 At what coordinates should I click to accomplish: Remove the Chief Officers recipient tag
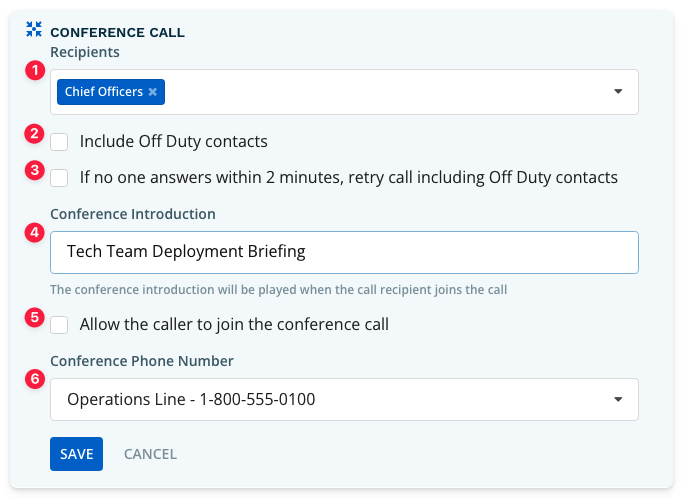(x=152, y=91)
